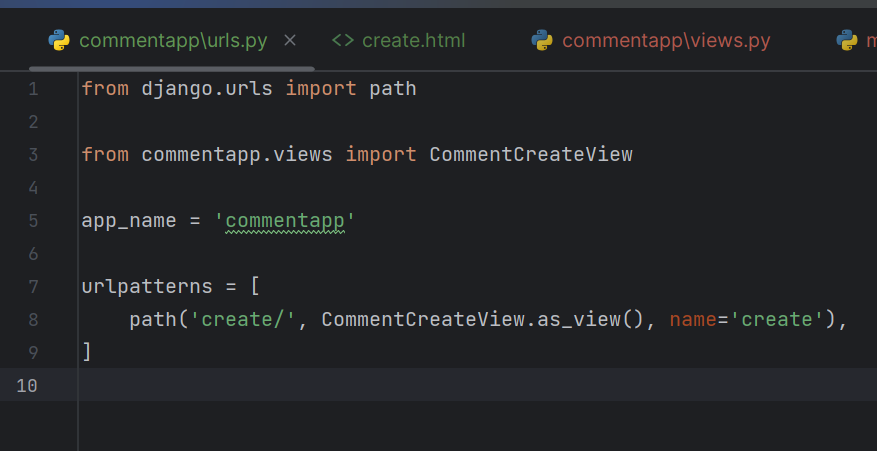Click 'django.urls' in the first import
The width and height of the screenshot is (877, 451).
[207, 89]
